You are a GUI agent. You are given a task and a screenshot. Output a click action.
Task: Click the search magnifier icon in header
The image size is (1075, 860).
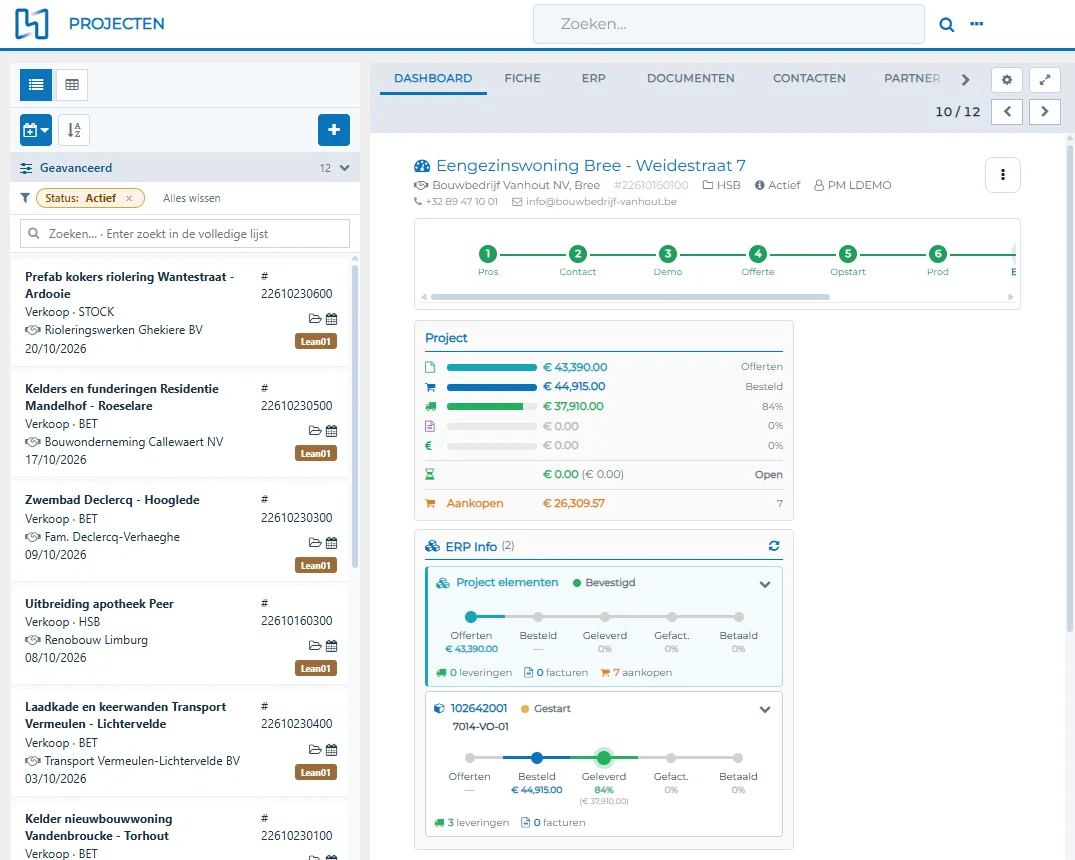(946, 25)
